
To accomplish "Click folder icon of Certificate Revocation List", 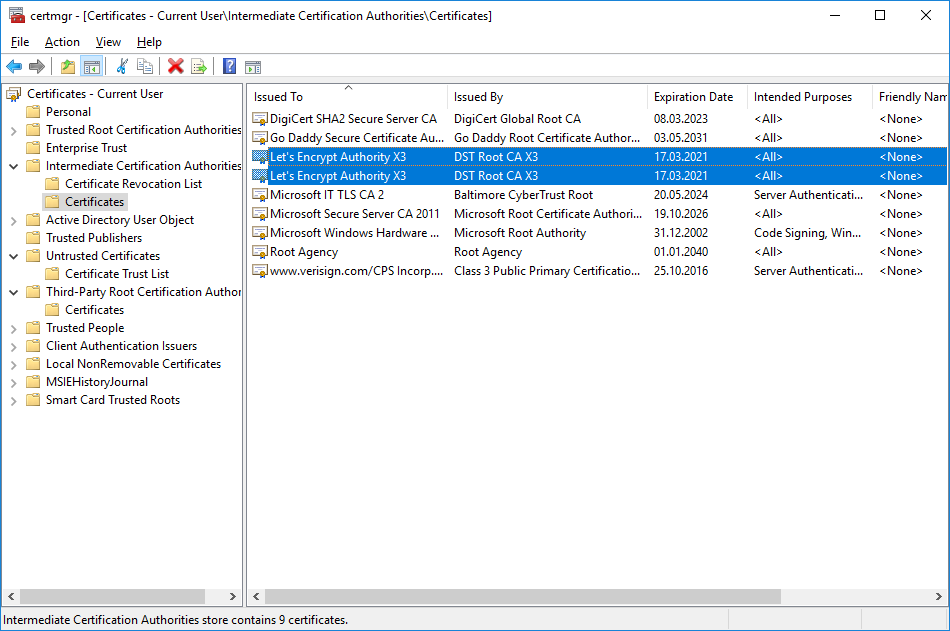I will click(x=53, y=184).
